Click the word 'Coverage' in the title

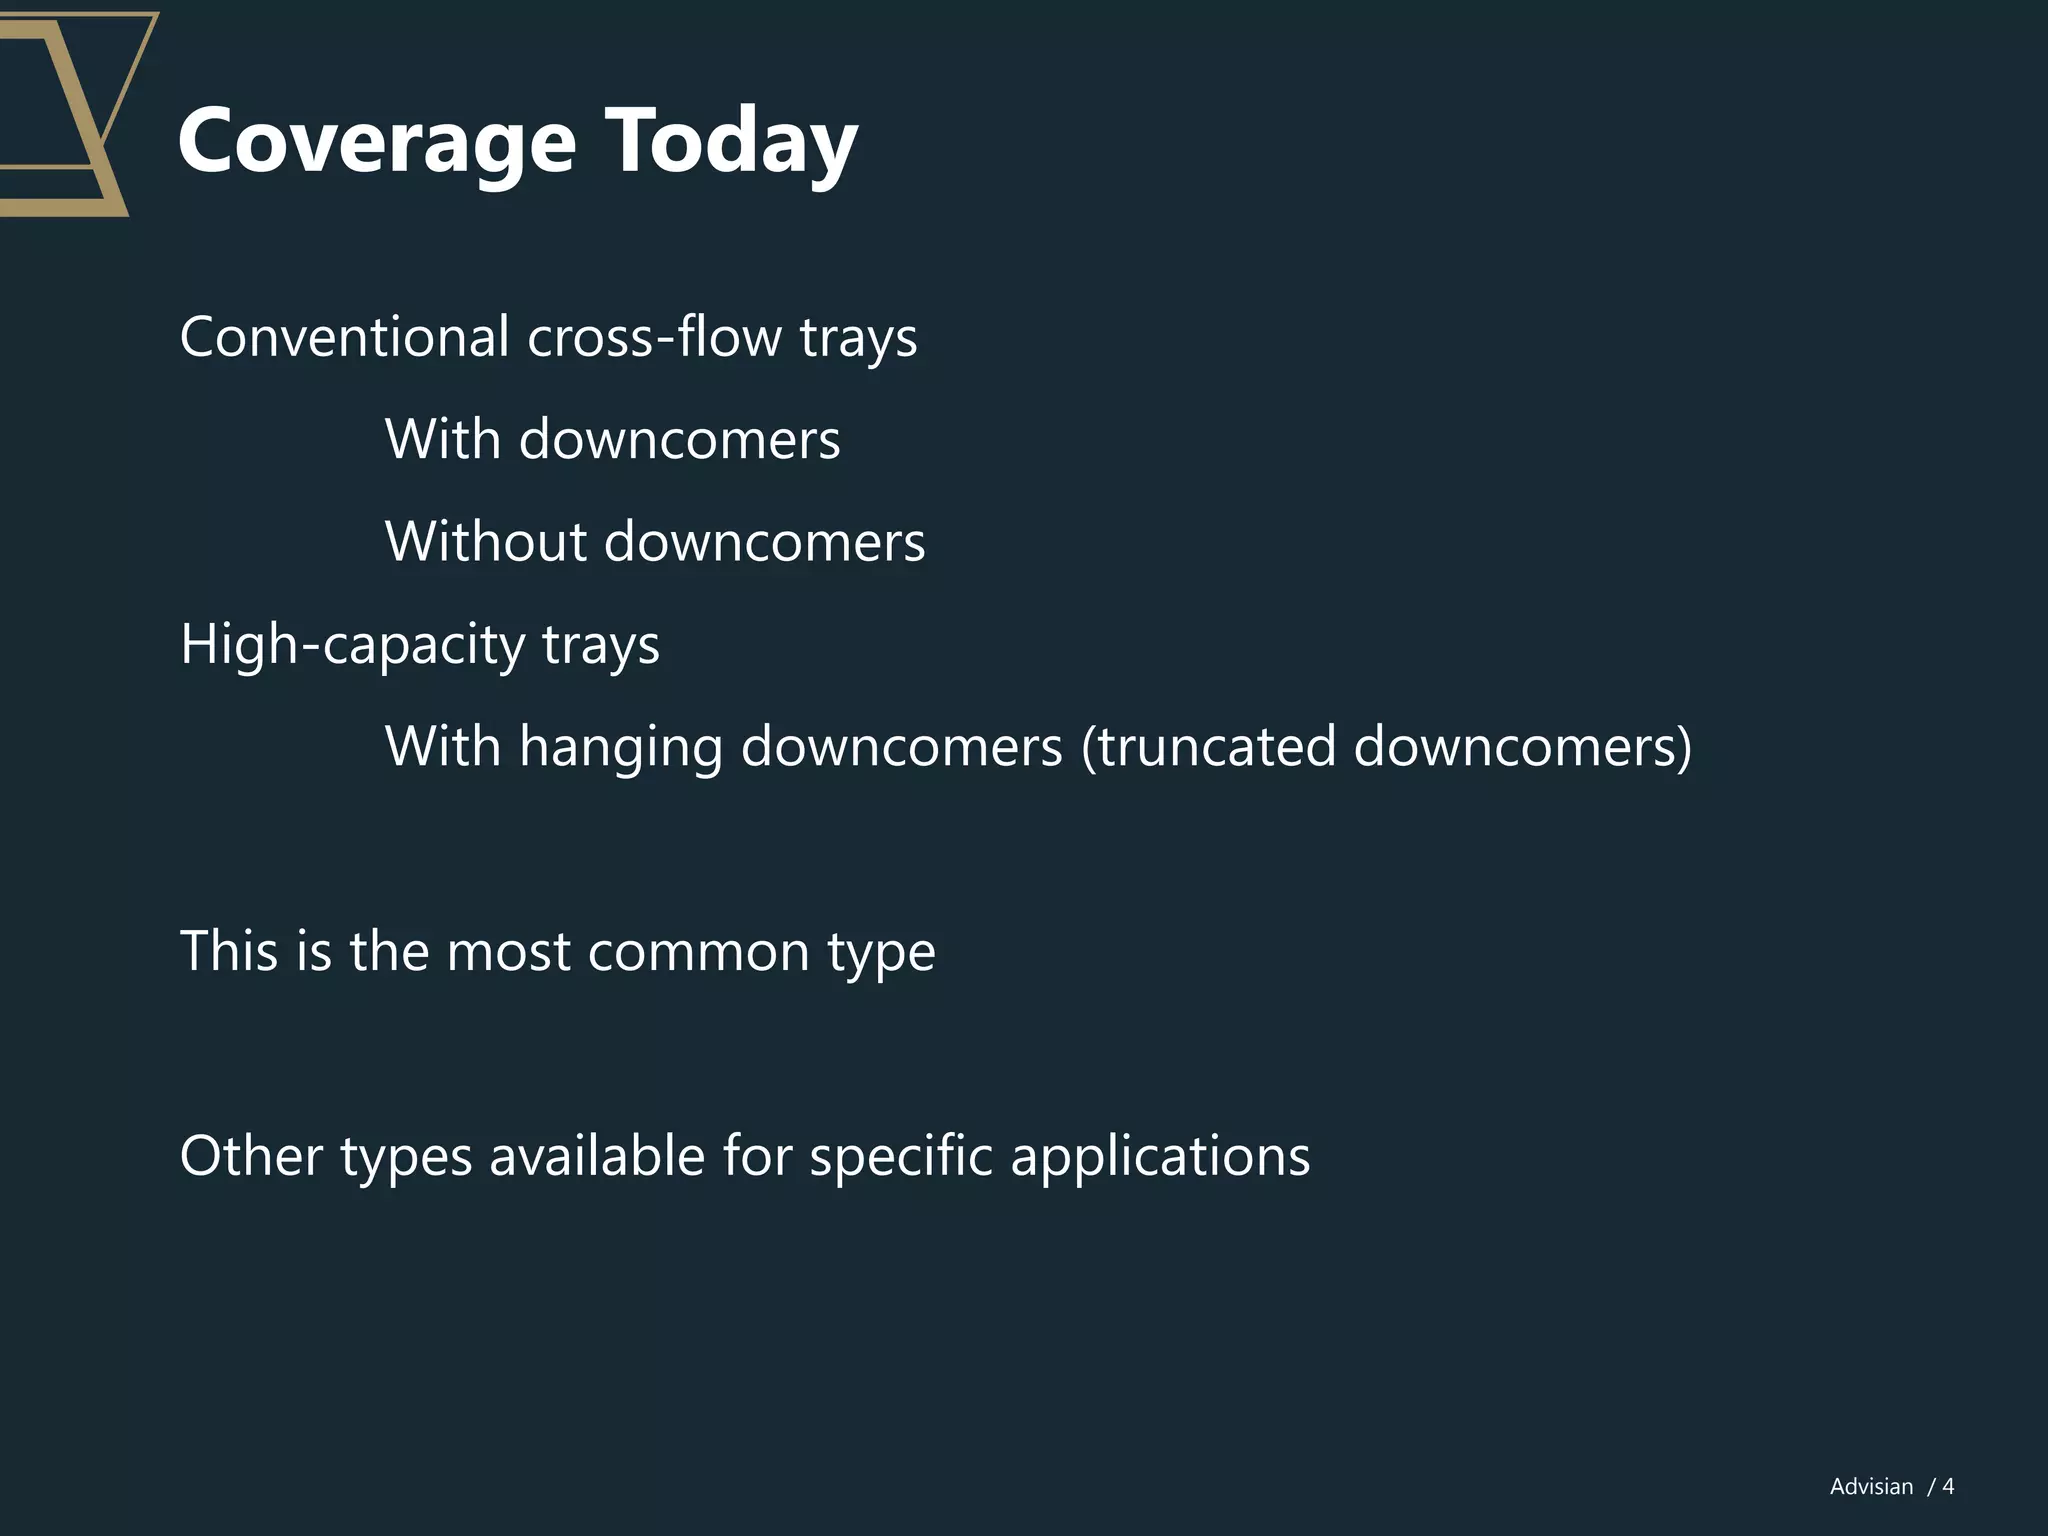click(377, 142)
